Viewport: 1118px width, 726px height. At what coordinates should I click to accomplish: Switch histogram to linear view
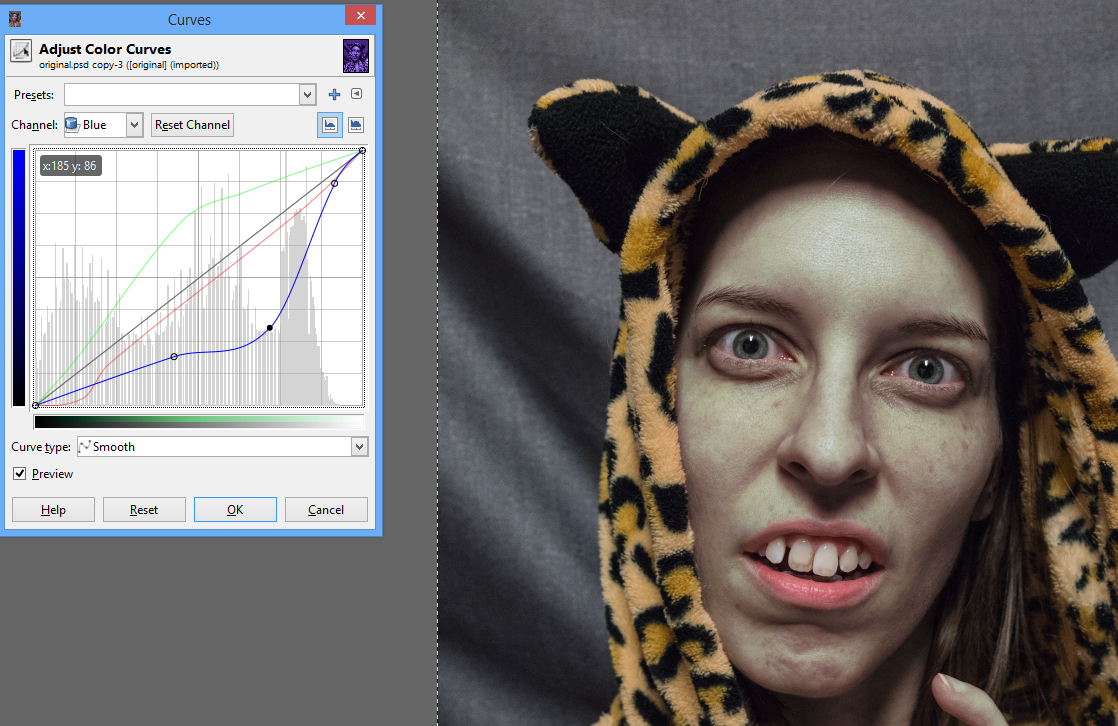329,124
